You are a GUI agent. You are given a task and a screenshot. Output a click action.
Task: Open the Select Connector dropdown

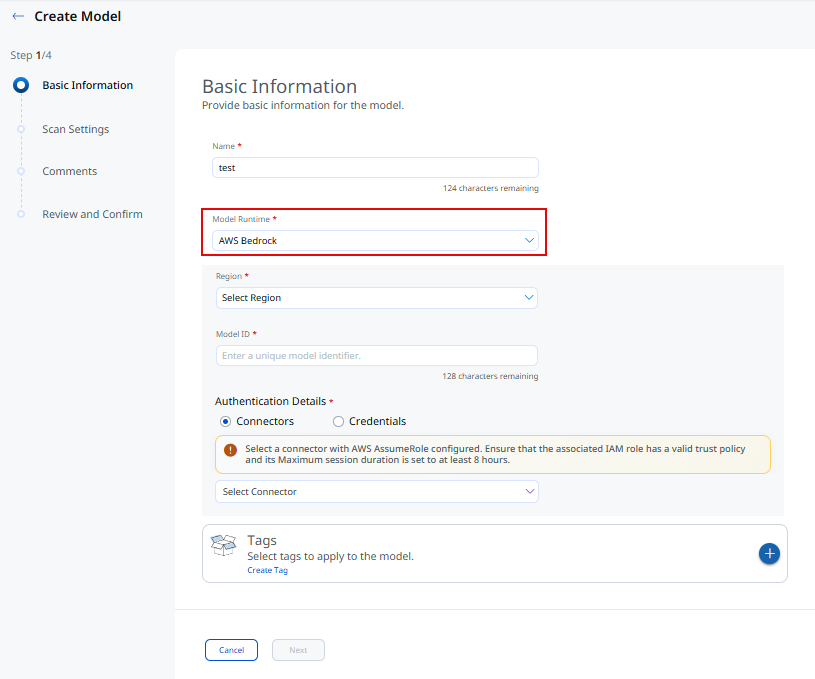coord(377,492)
